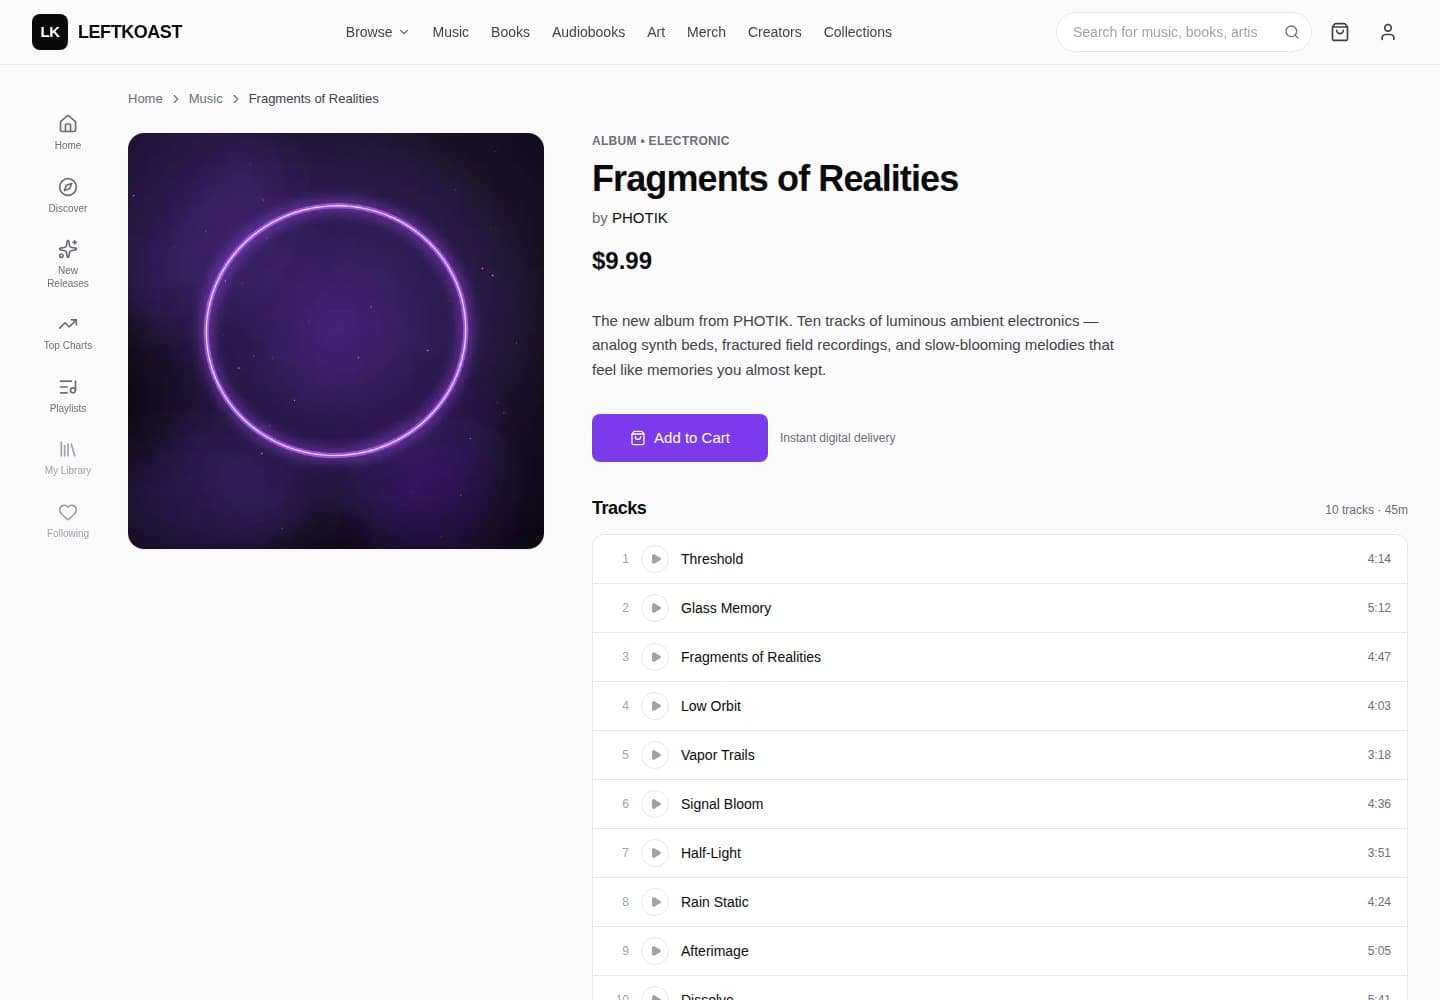Viewport: 1440px width, 1000px height.
Task: Open Discover in the sidebar
Action: (x=68, y=195)
